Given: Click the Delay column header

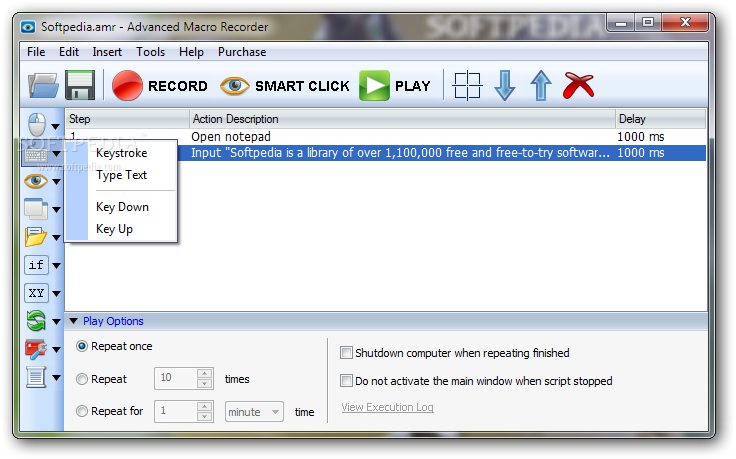Looking at the screenshot, I should click(660, 119).
